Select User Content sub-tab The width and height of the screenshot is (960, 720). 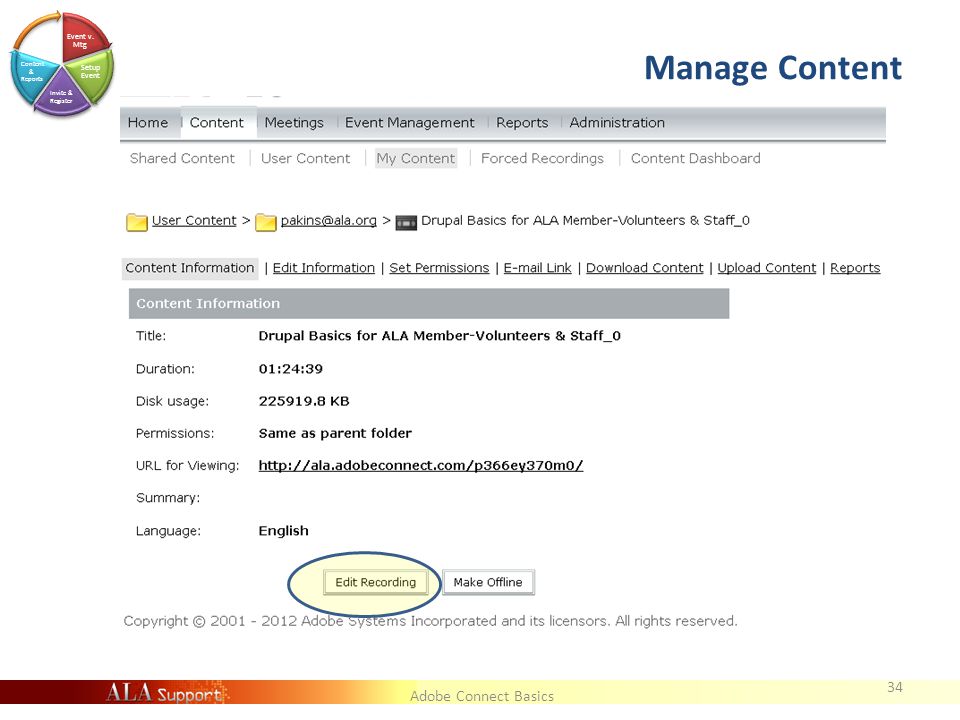click(x=306, y=159)
